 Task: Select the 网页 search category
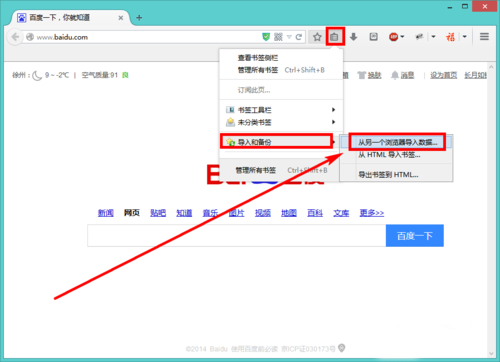(132, 213)
